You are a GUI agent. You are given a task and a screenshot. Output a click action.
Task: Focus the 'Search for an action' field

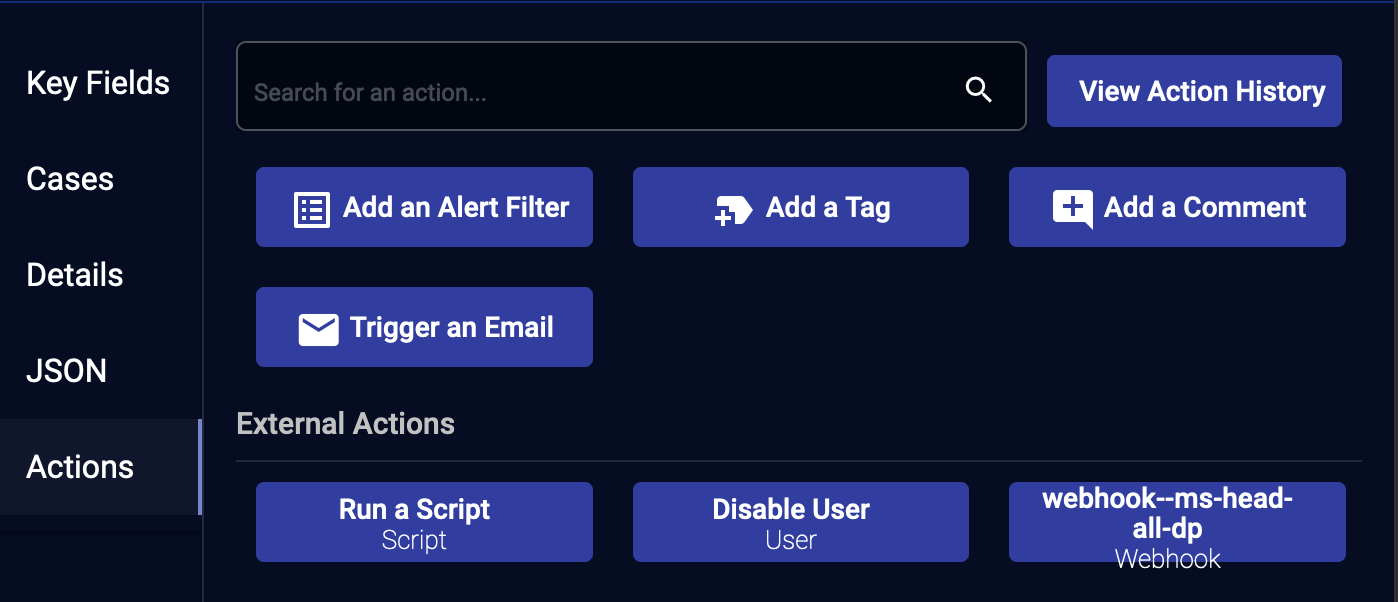pos(600,92)
